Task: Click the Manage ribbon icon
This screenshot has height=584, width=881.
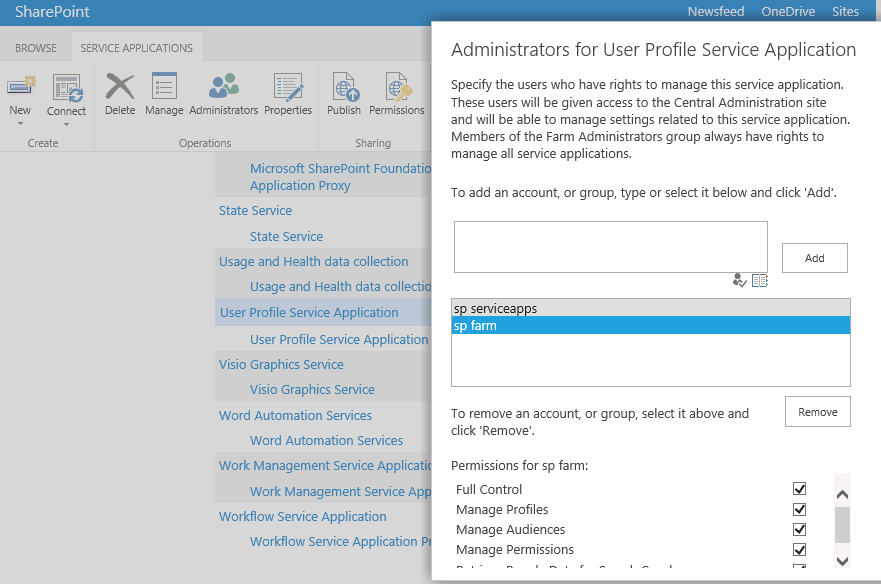Action: (x=164, y=87)
